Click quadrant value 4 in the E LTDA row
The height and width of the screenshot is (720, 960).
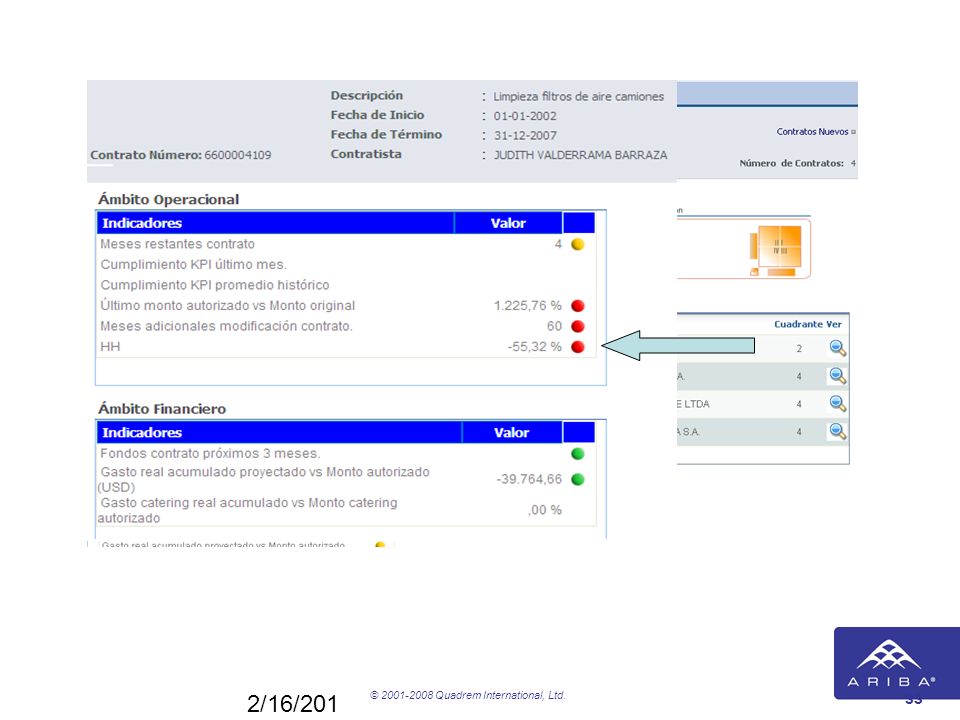[799, 404]
